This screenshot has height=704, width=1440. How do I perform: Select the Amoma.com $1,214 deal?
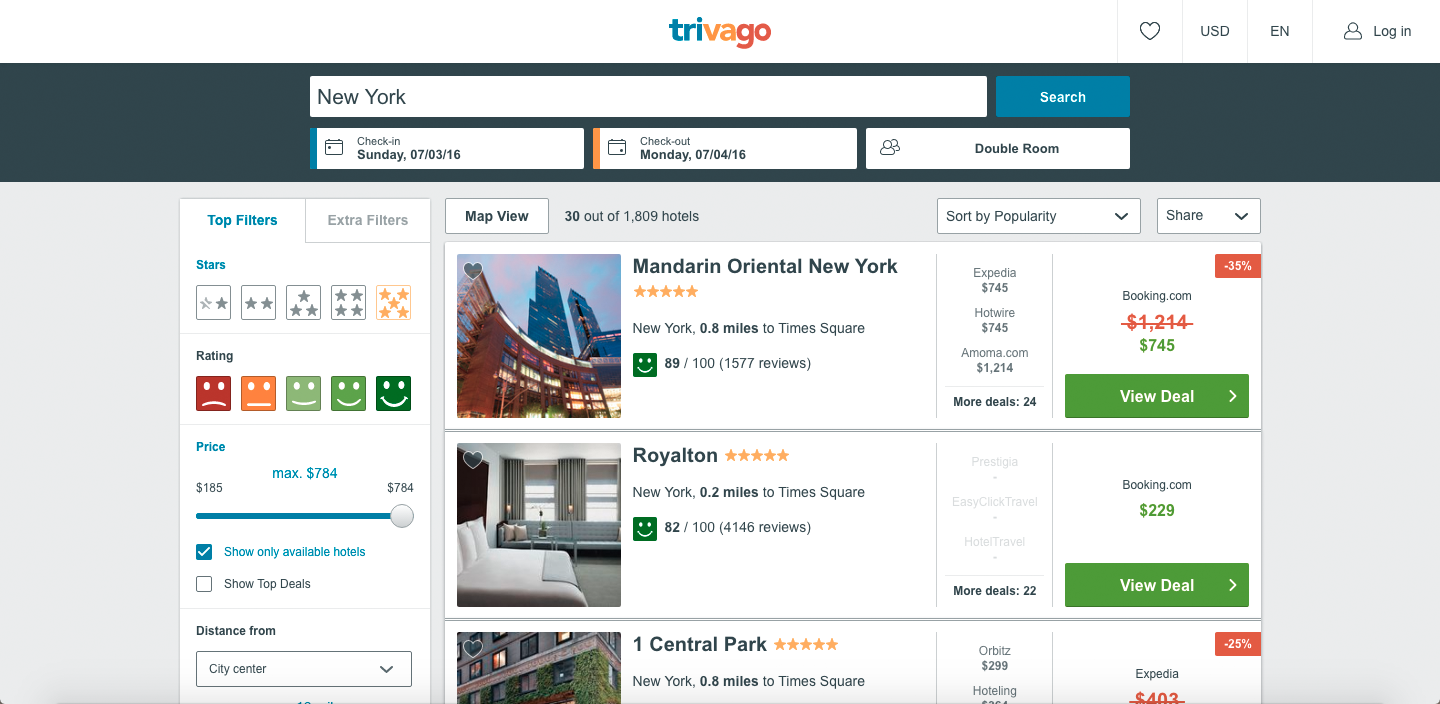point(995,360)
